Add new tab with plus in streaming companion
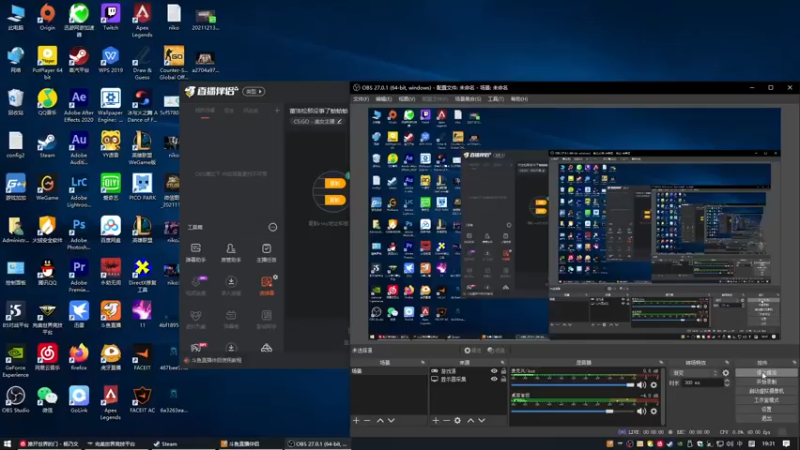 point(277,110)
